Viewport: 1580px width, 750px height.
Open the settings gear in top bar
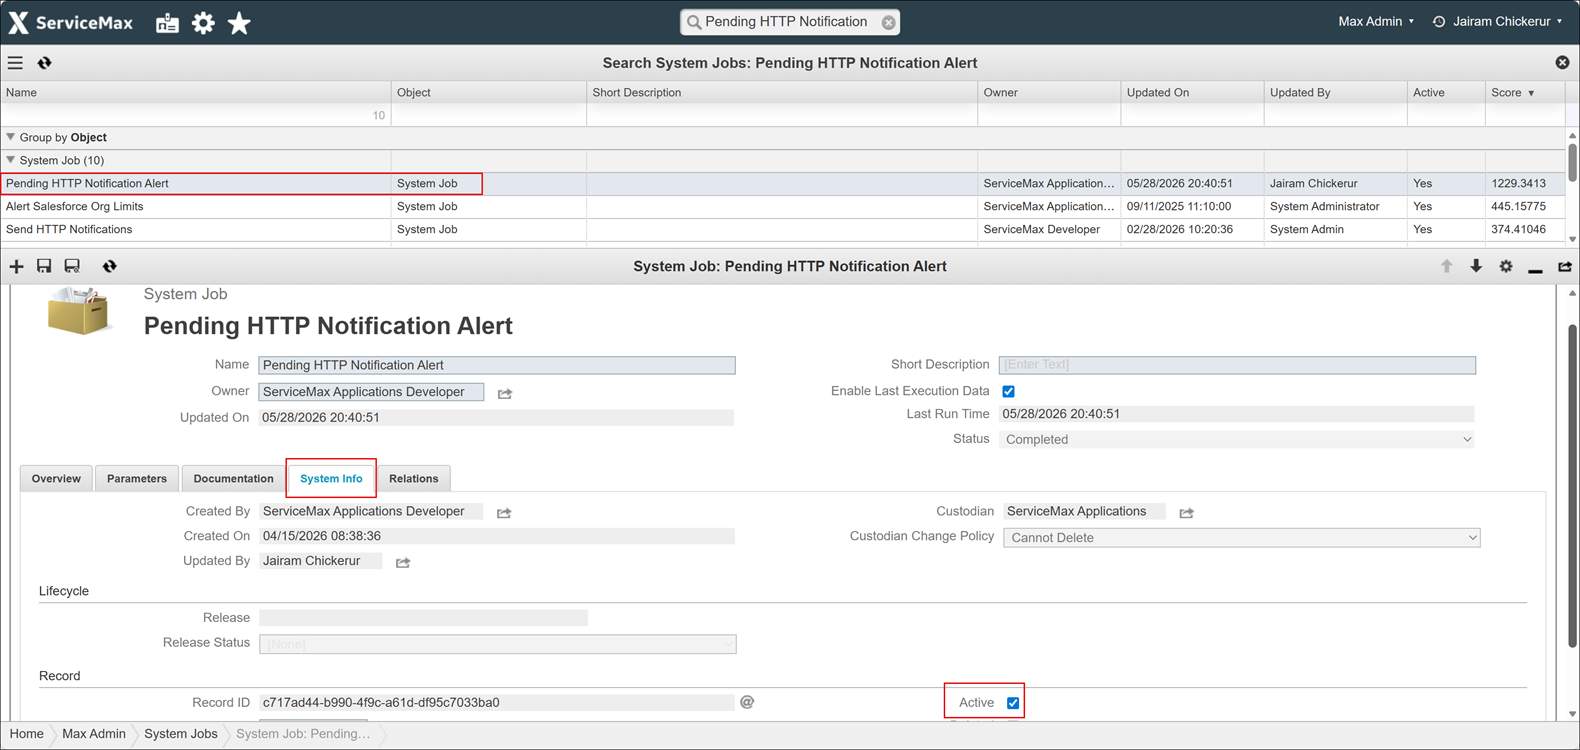(203, 23)
